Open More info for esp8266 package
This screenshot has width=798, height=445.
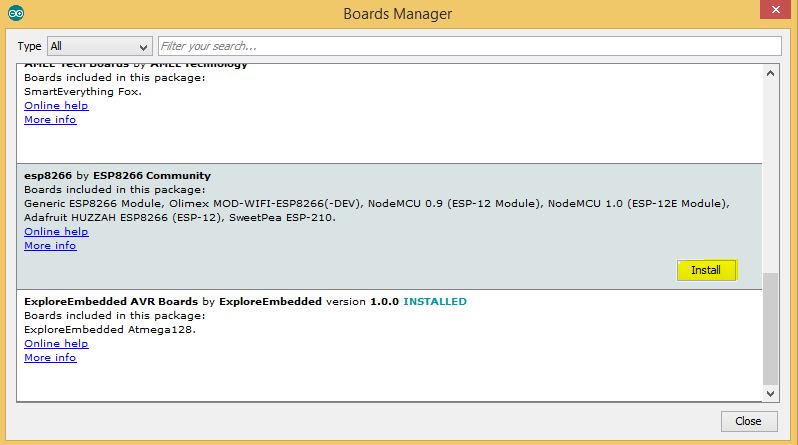50,246
